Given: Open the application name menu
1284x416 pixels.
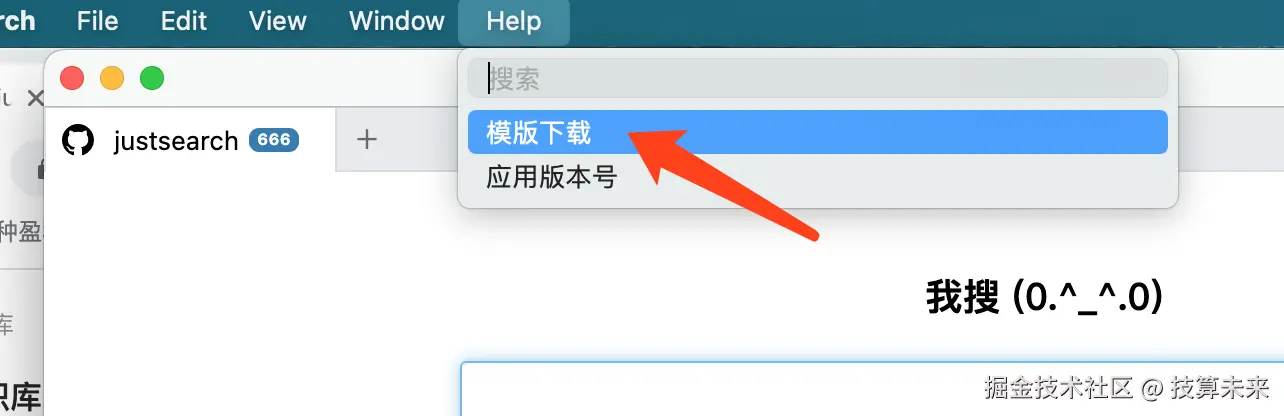Looking at the screenshot, I should pos(18,21).
